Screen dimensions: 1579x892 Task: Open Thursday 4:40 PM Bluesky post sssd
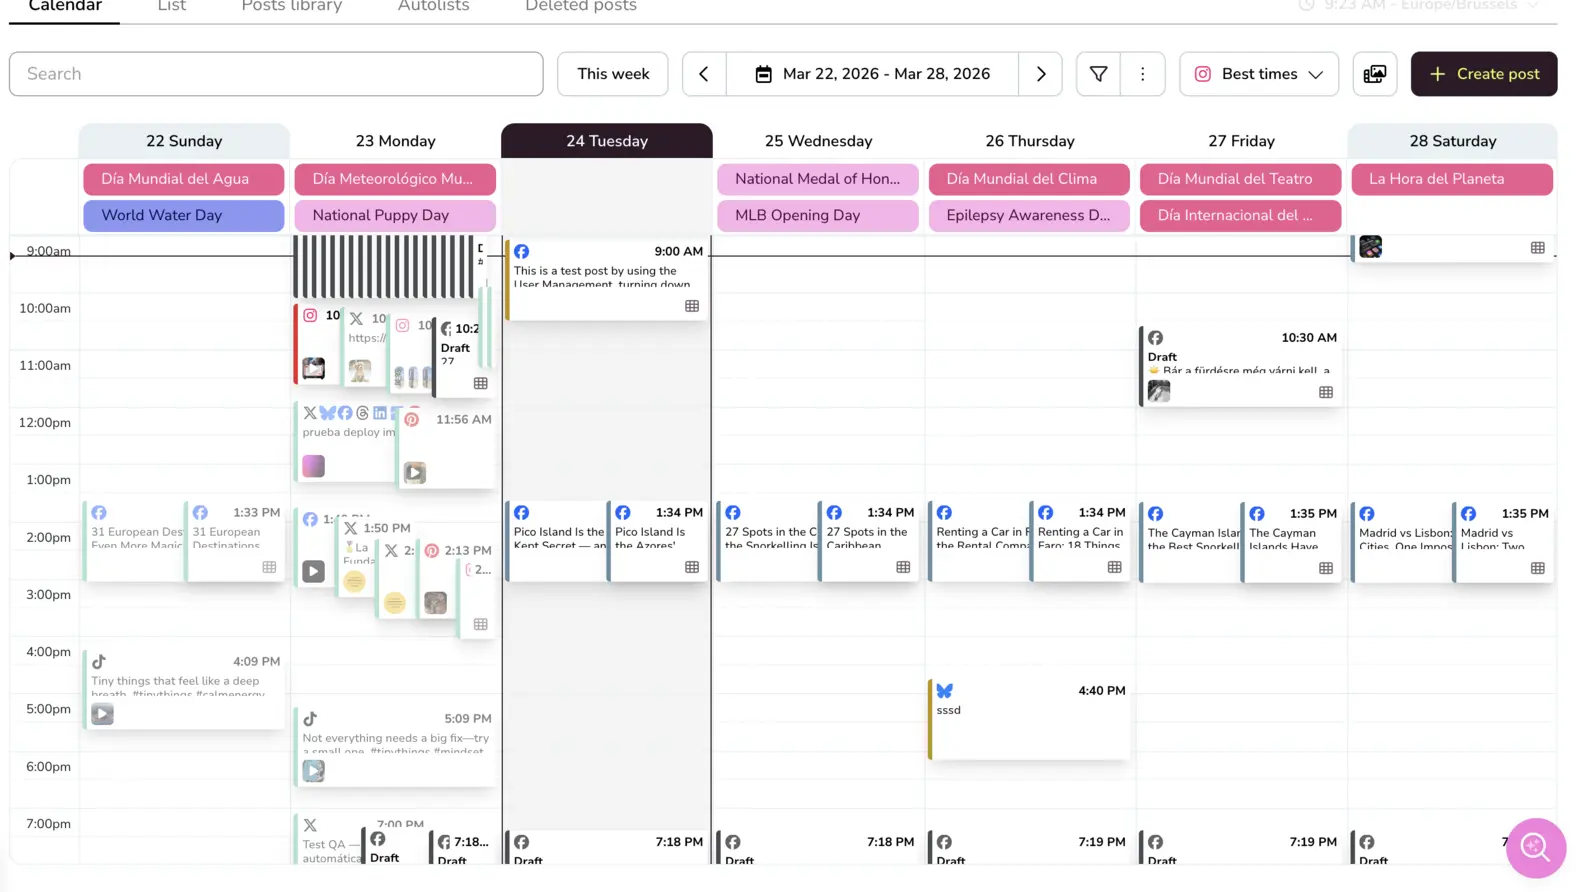tap(1030, 719)
